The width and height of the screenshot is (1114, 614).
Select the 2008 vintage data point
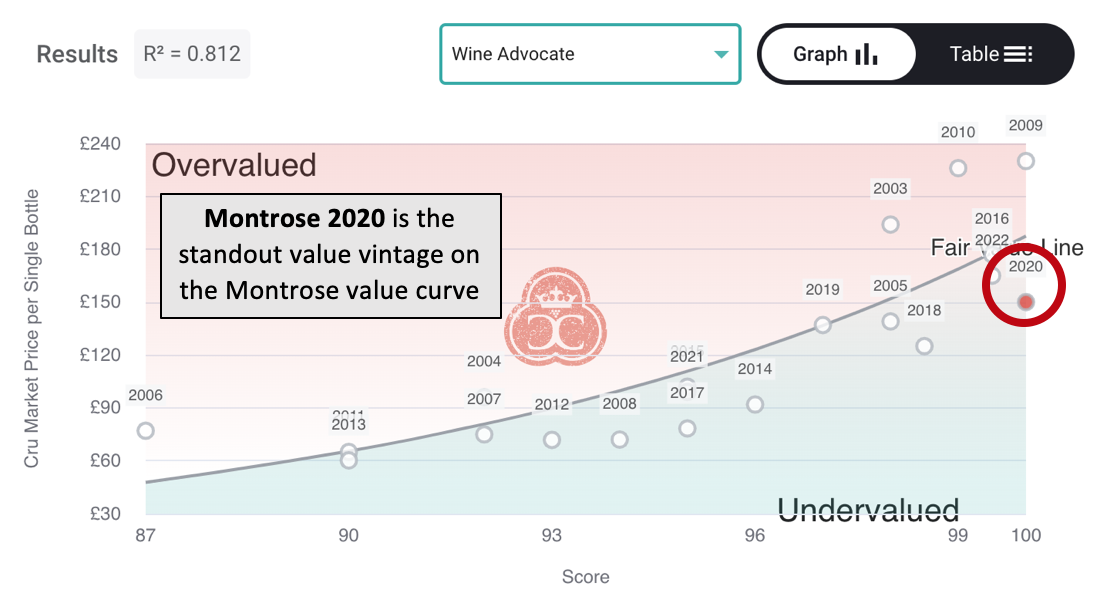point(620,439)
